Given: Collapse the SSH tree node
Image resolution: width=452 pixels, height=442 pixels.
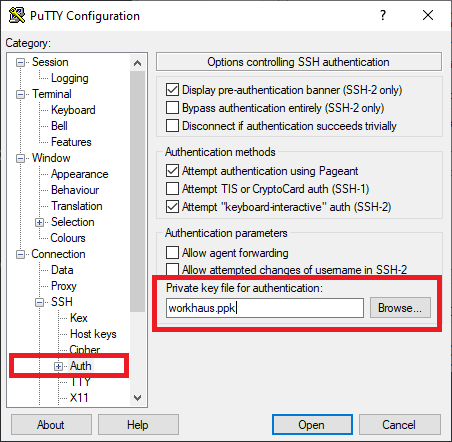Looking at the screenshot, I should tap(39, 302).
